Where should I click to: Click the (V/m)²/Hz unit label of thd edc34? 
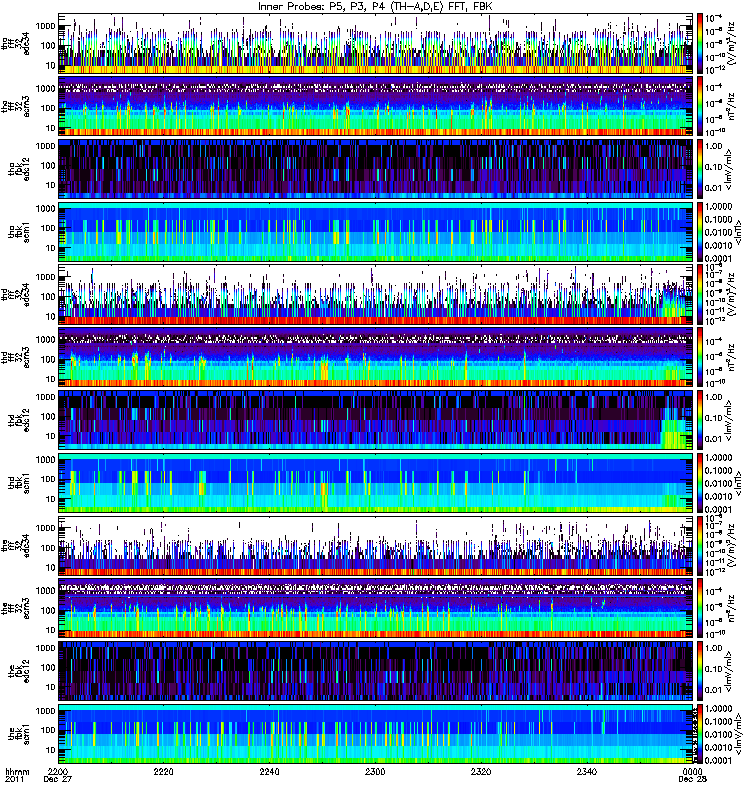731,294
